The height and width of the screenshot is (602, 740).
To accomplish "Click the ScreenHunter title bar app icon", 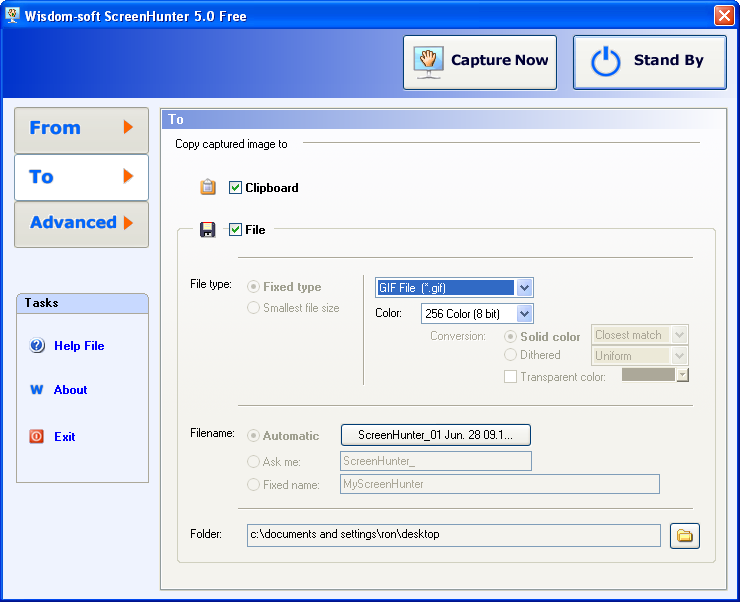I will coord(12,15).
